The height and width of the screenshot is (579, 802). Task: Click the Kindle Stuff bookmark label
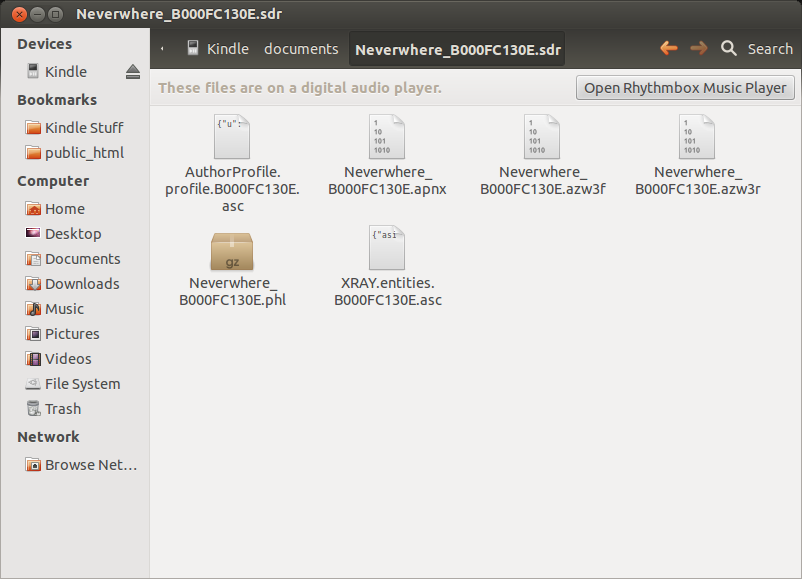(84, 128)
